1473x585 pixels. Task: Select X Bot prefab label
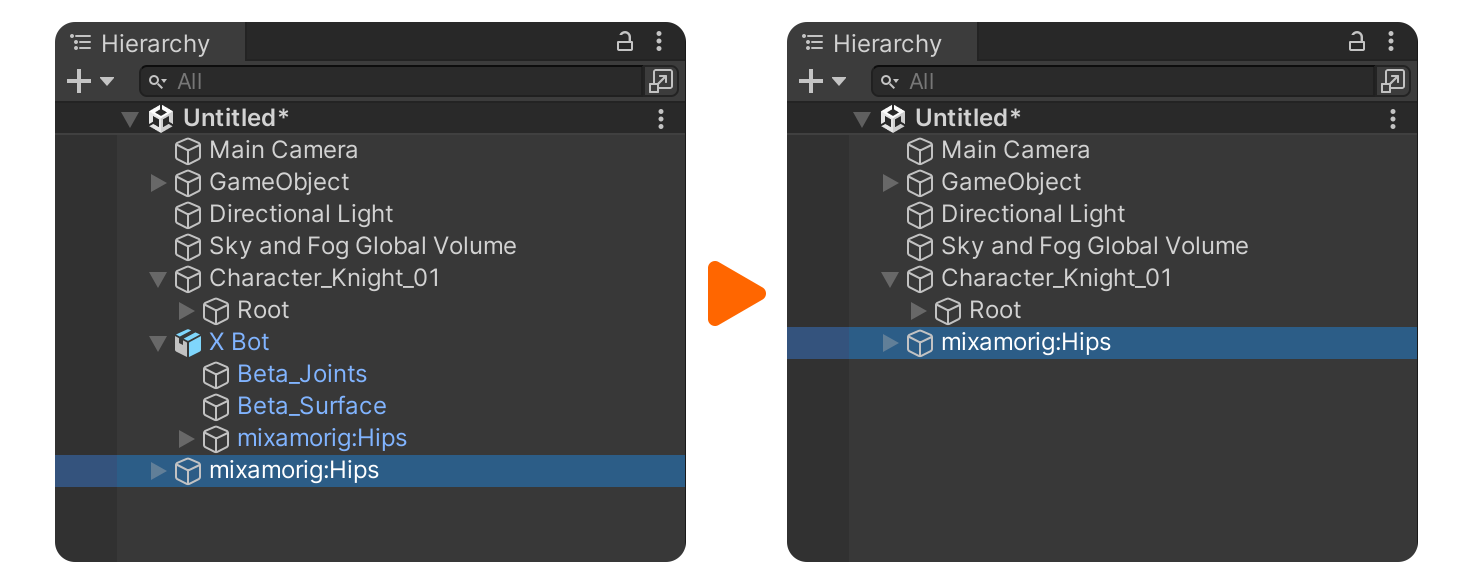(240, 342)
